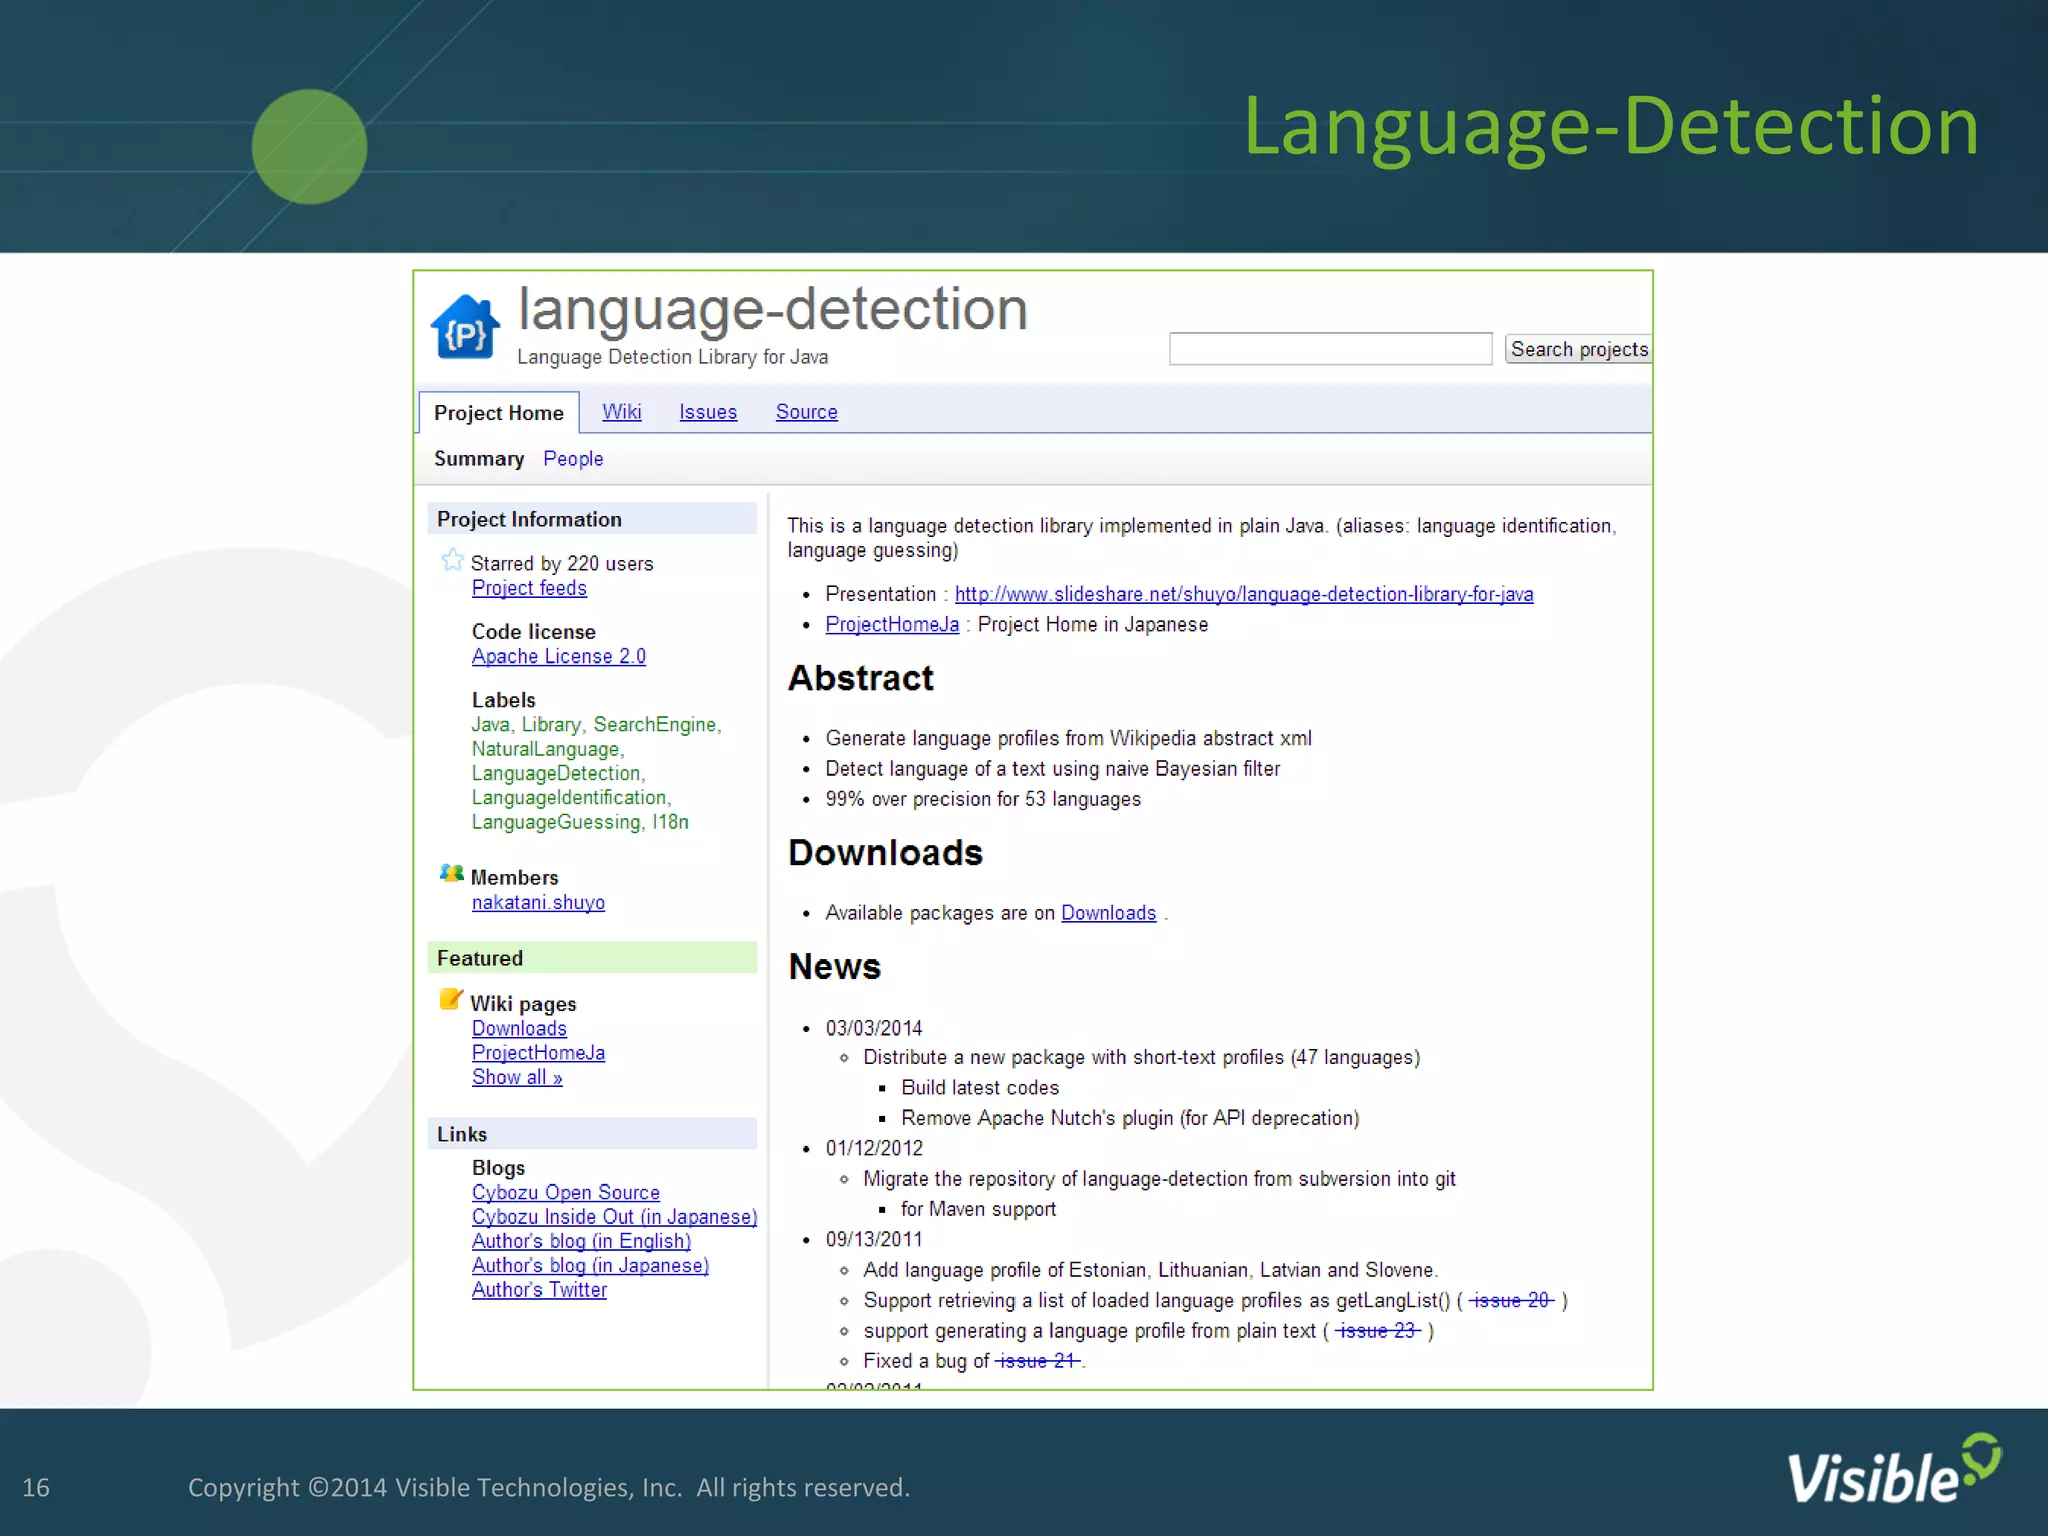Click the Links section header
Image resolution: width=2048 pixels, height=1536 pixels.
(592, 1134)
